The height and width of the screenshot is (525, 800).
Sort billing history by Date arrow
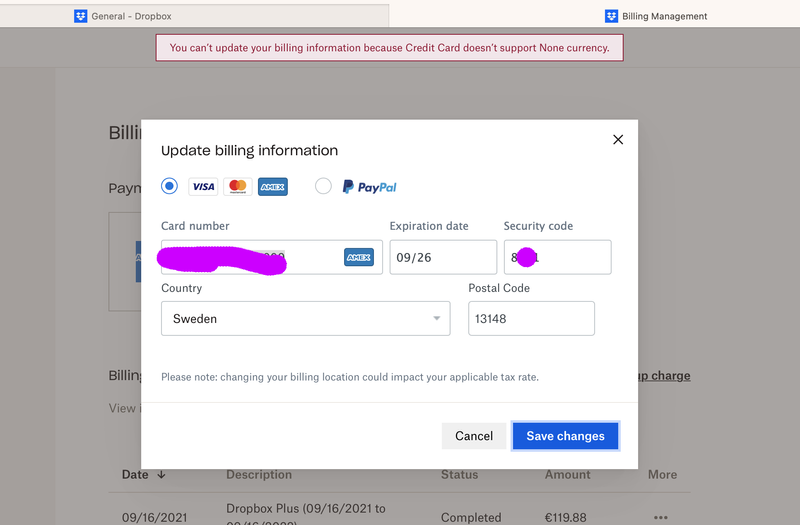[161, 474]
